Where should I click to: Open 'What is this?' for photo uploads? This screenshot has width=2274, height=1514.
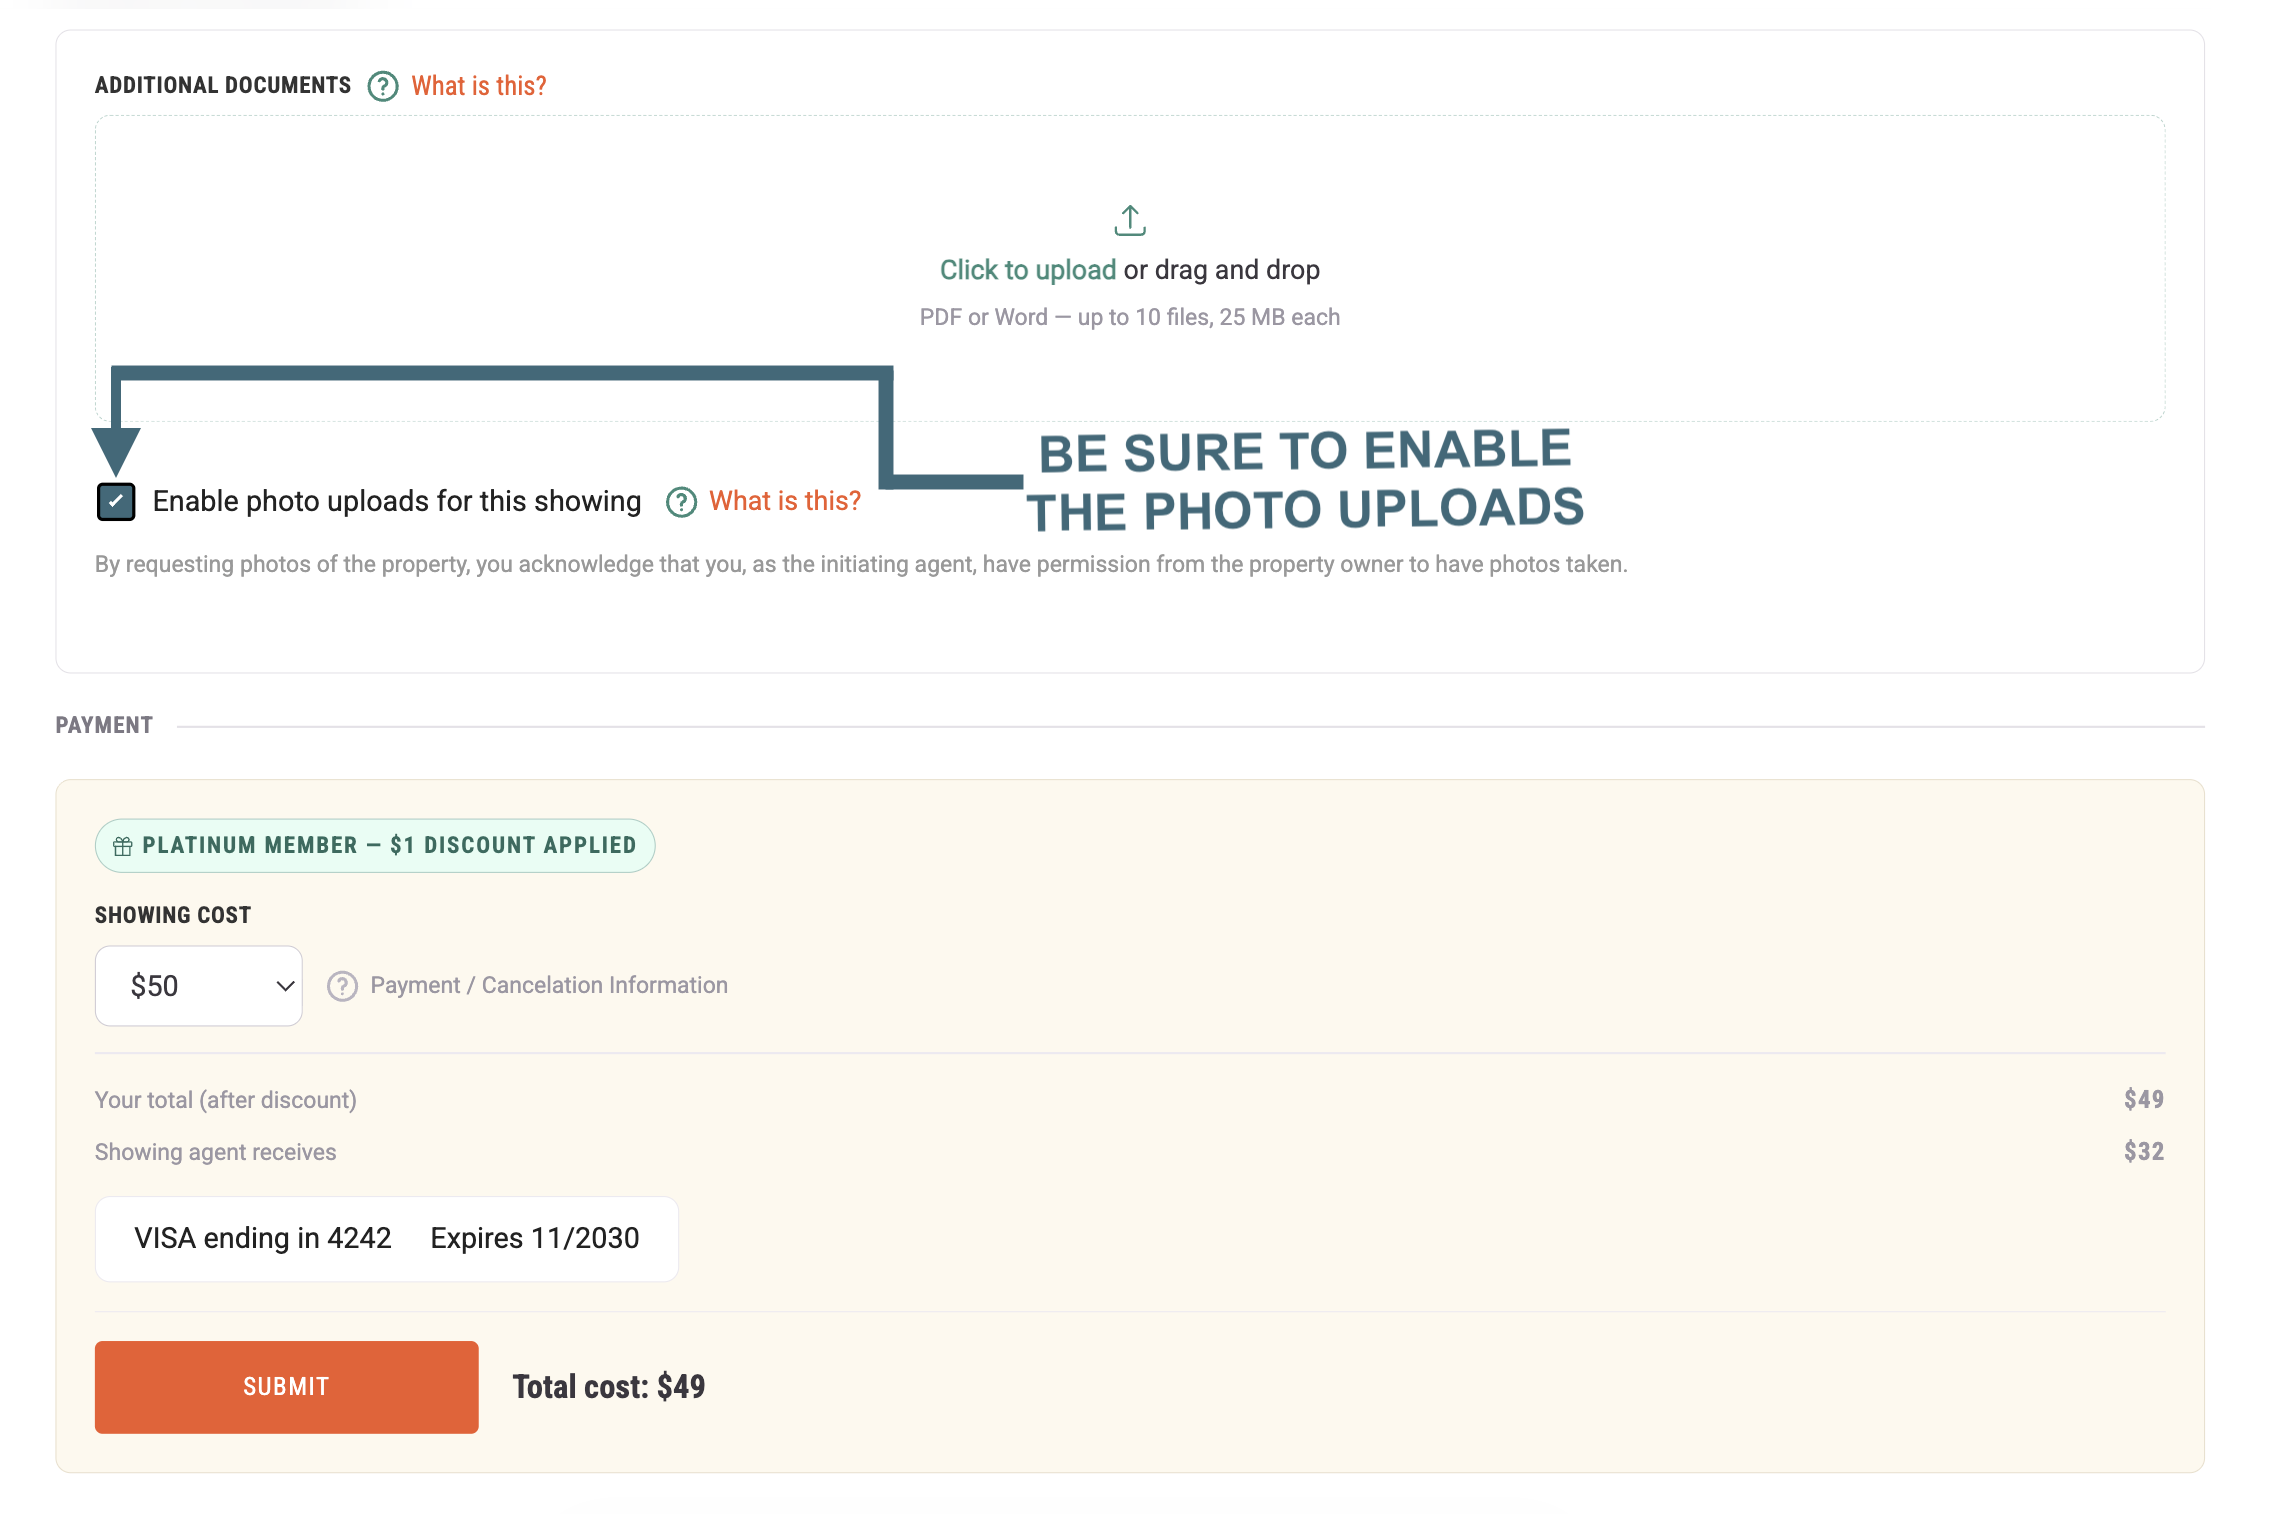click(x=785, y=501)
